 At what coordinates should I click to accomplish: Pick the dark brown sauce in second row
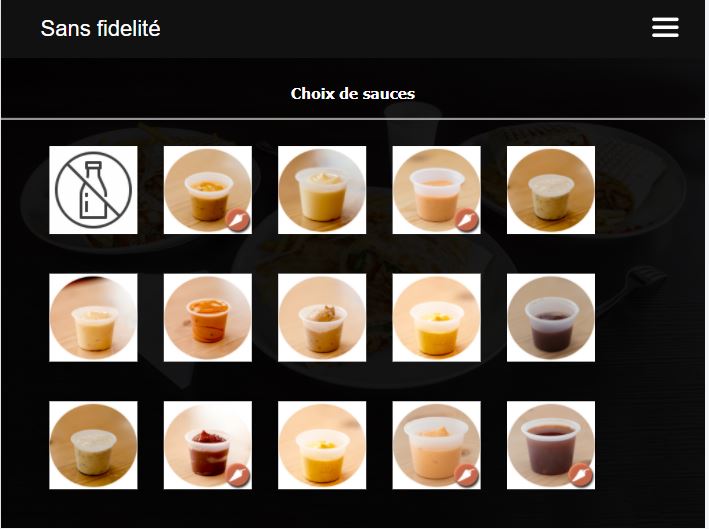point(551,317)
